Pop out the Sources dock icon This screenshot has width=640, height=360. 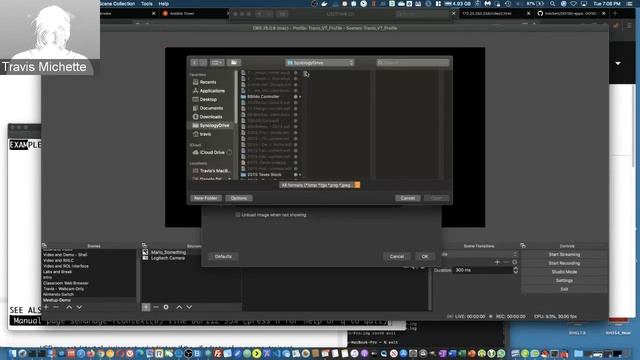point(144,245)
